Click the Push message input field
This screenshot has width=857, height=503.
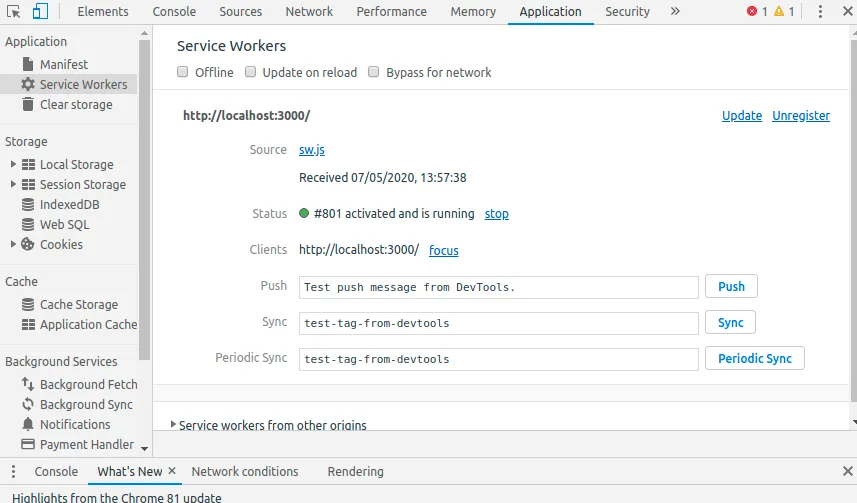coord(498,287)
